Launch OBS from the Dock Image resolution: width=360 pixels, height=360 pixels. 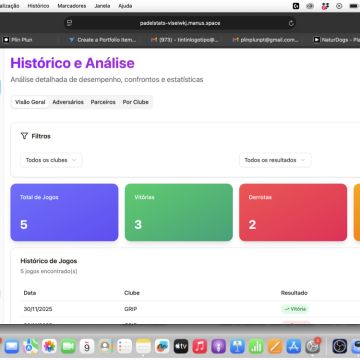[340, 347]
